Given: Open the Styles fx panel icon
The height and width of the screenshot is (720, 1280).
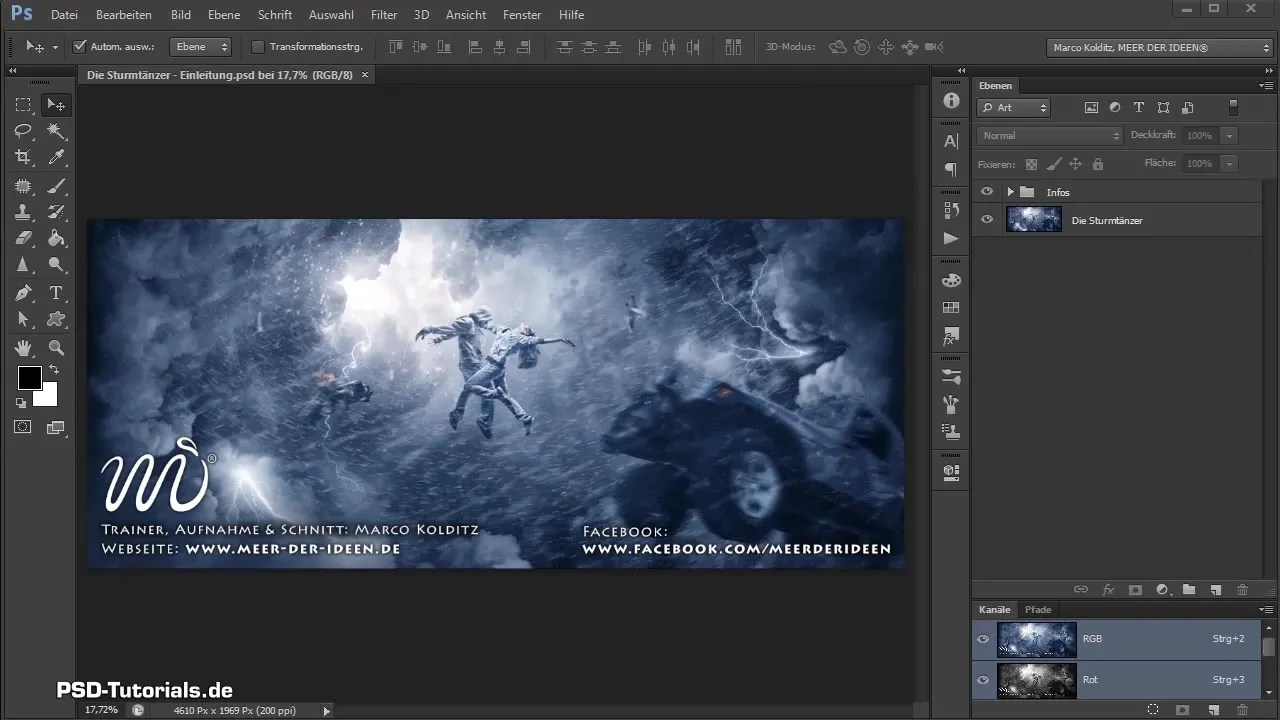Looking at the screenshot, I should click(x=951, y=337).
